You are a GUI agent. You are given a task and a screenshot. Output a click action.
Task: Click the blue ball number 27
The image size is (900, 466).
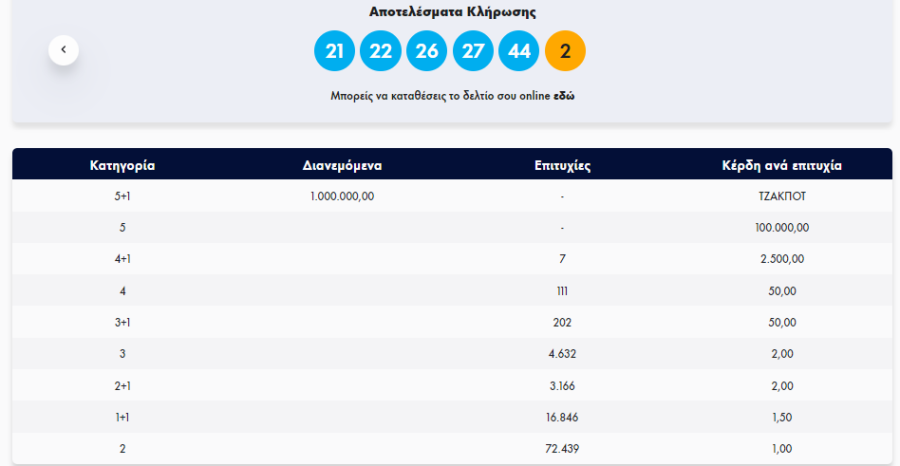point(473,51)
